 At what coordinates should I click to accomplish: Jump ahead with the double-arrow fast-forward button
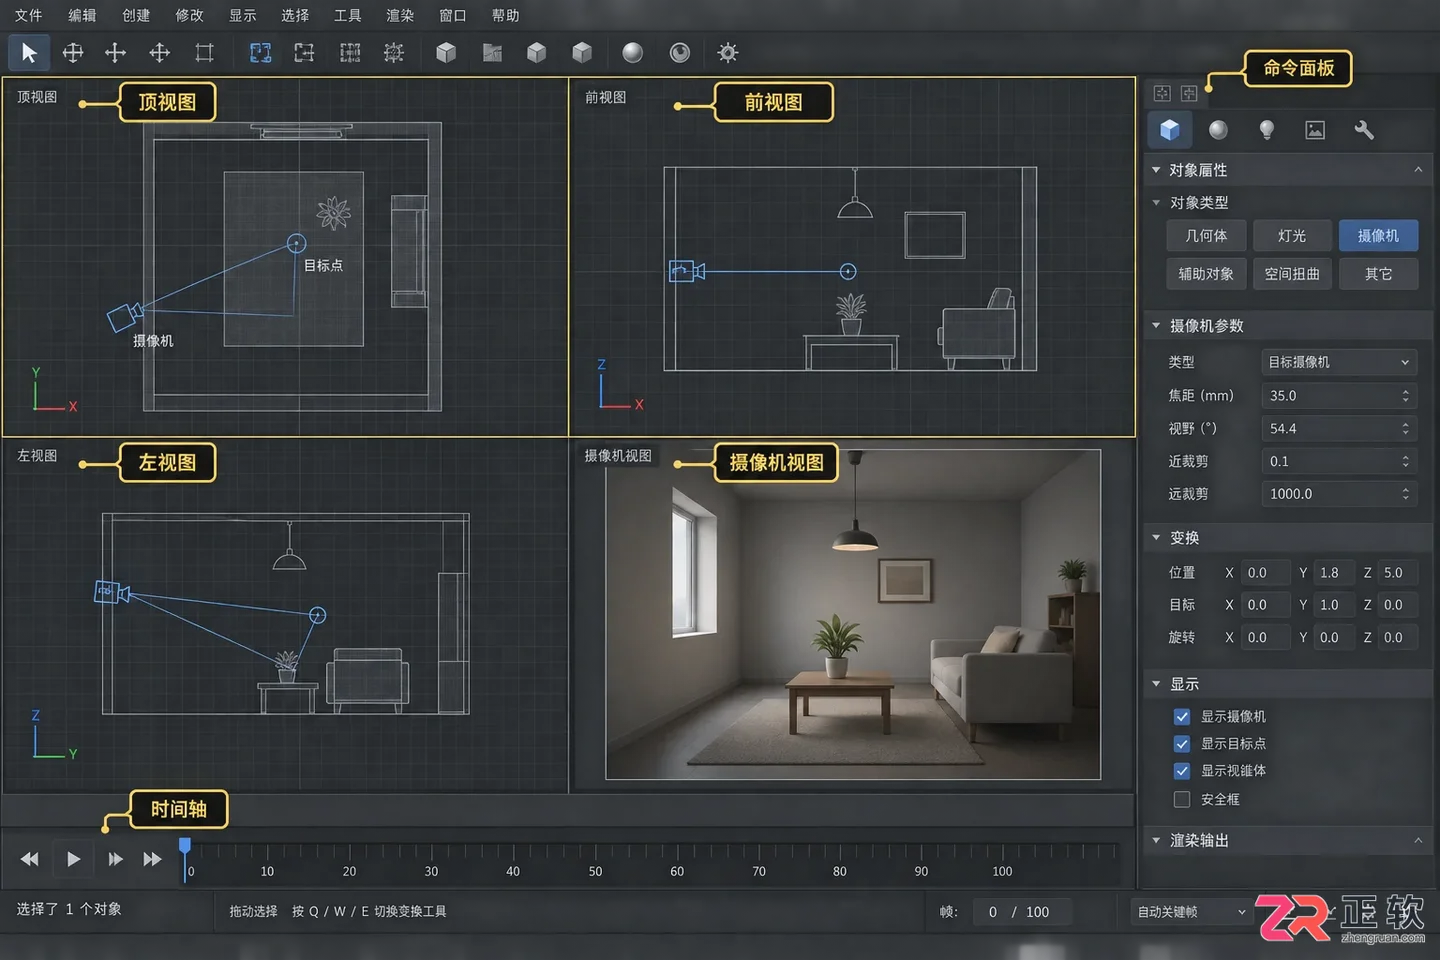tap(152, 859)
